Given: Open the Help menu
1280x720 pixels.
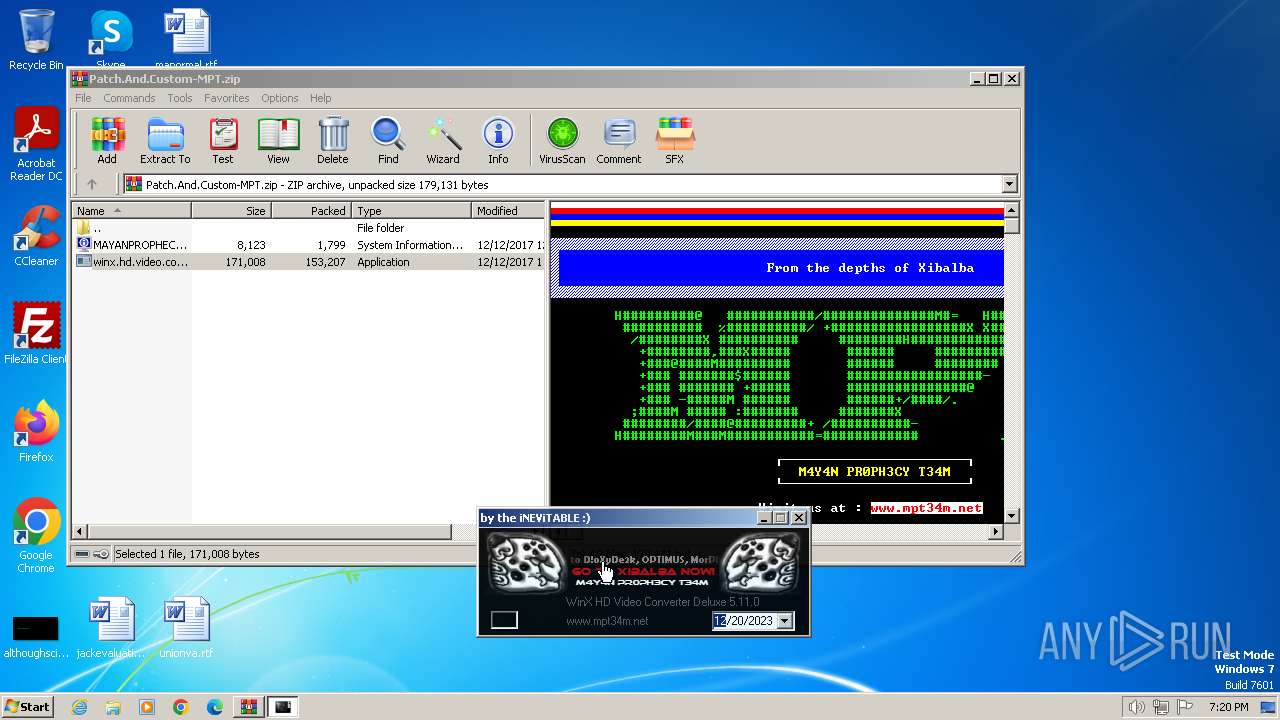Looking at the screenshot, I should pos(320,98).
